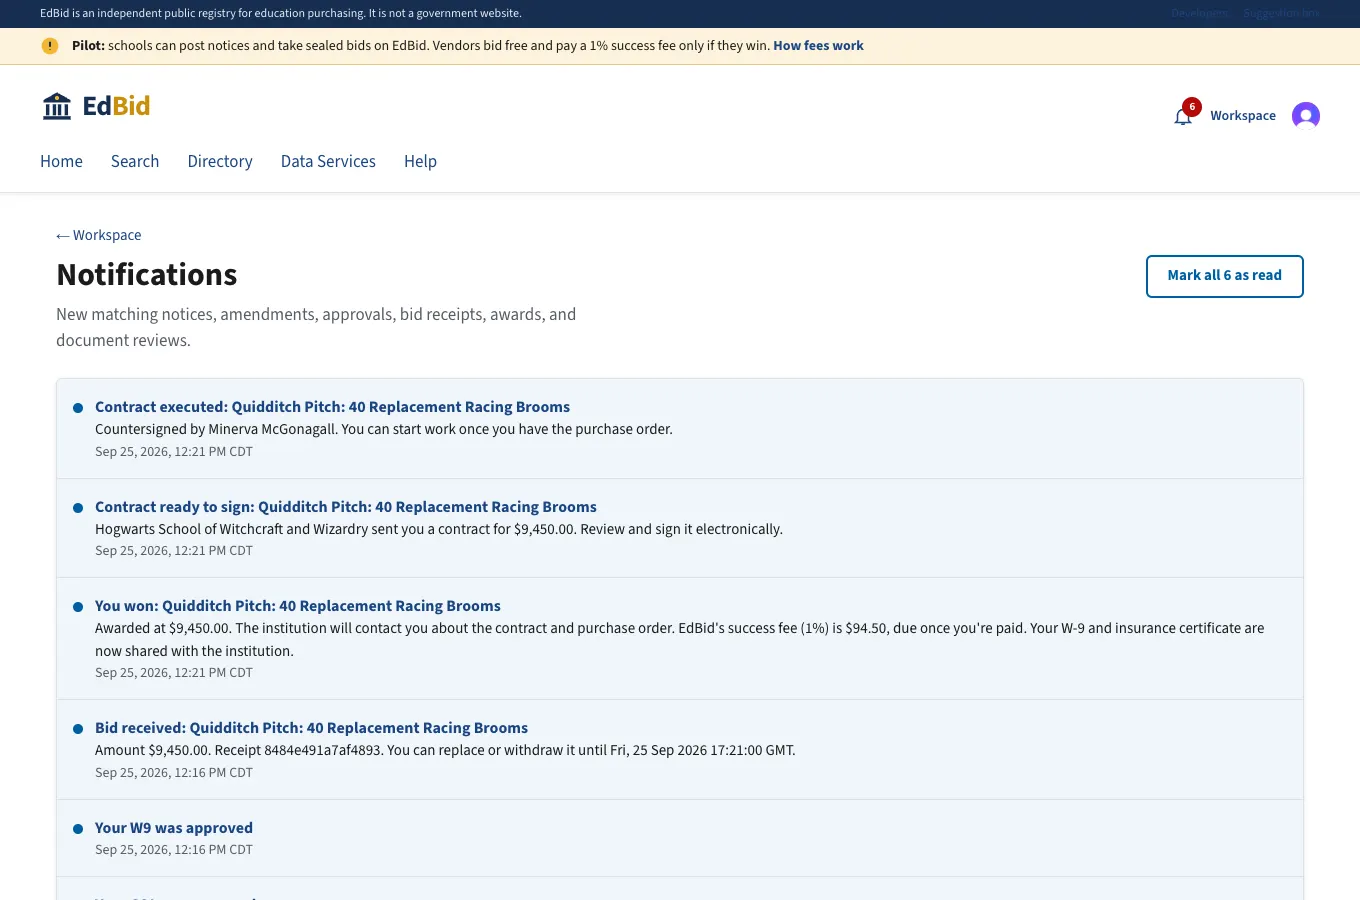Click timestamp under You won notification

[x=174, y=673]
